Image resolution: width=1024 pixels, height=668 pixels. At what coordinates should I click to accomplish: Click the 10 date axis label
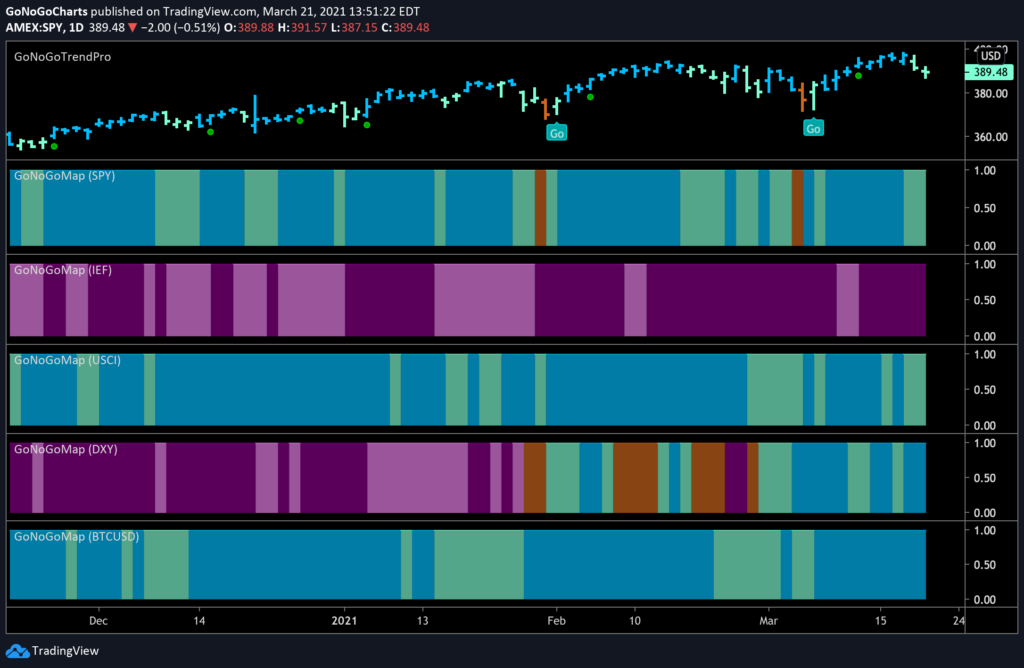coord(635,620)
